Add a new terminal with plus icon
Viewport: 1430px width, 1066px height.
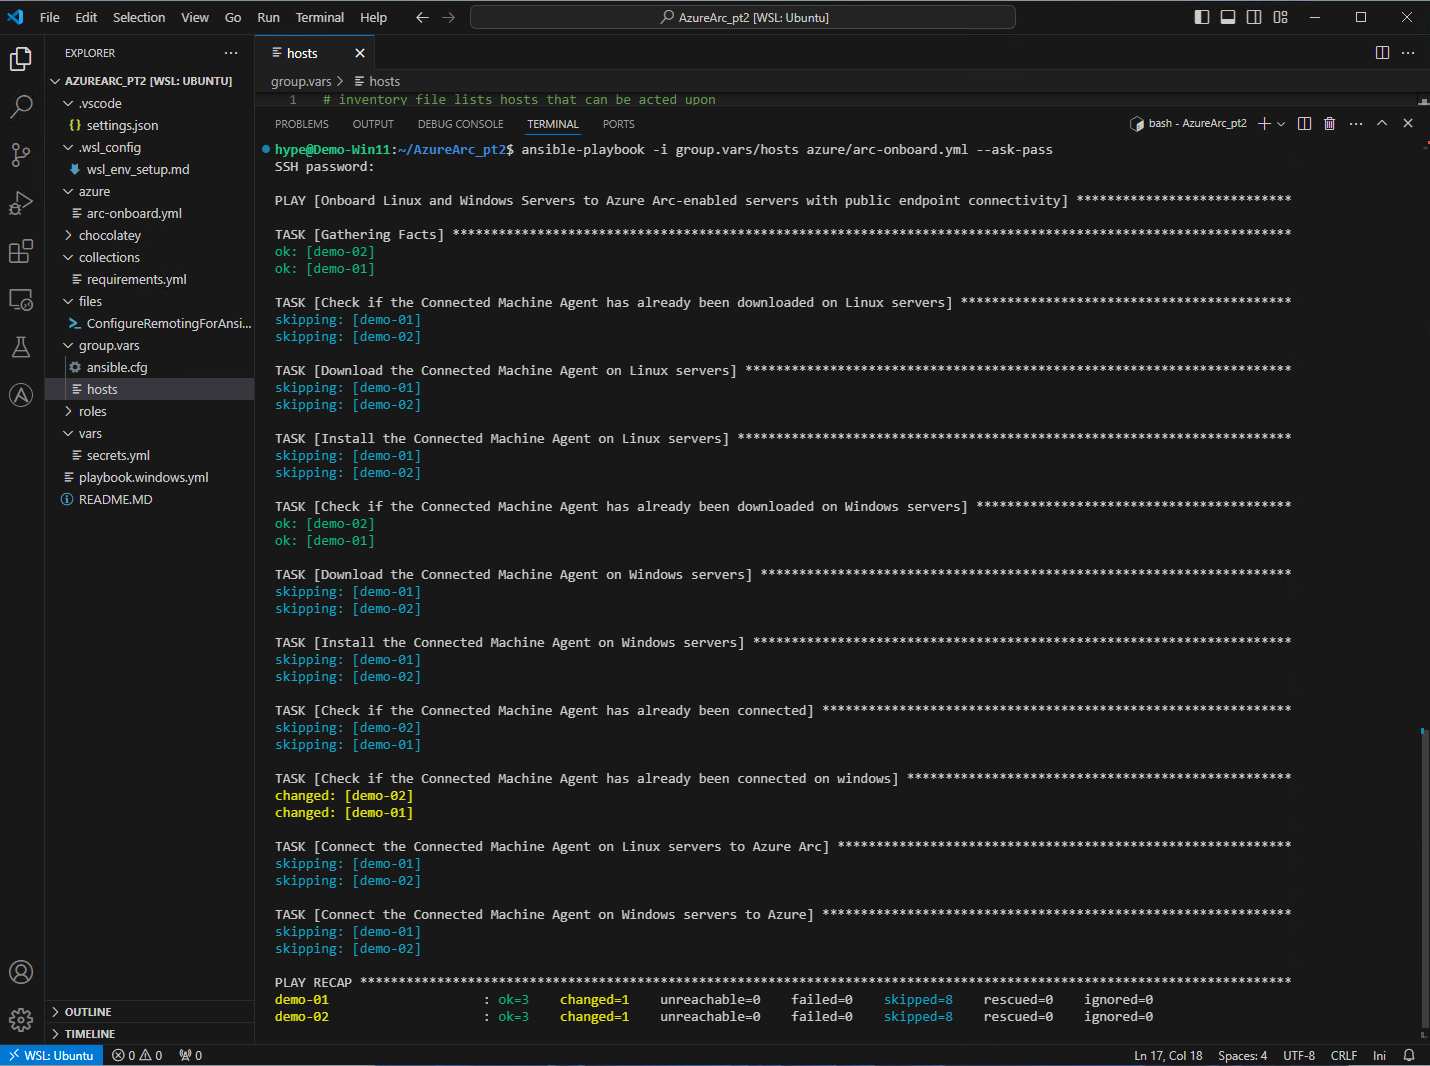click(1265, 123)
